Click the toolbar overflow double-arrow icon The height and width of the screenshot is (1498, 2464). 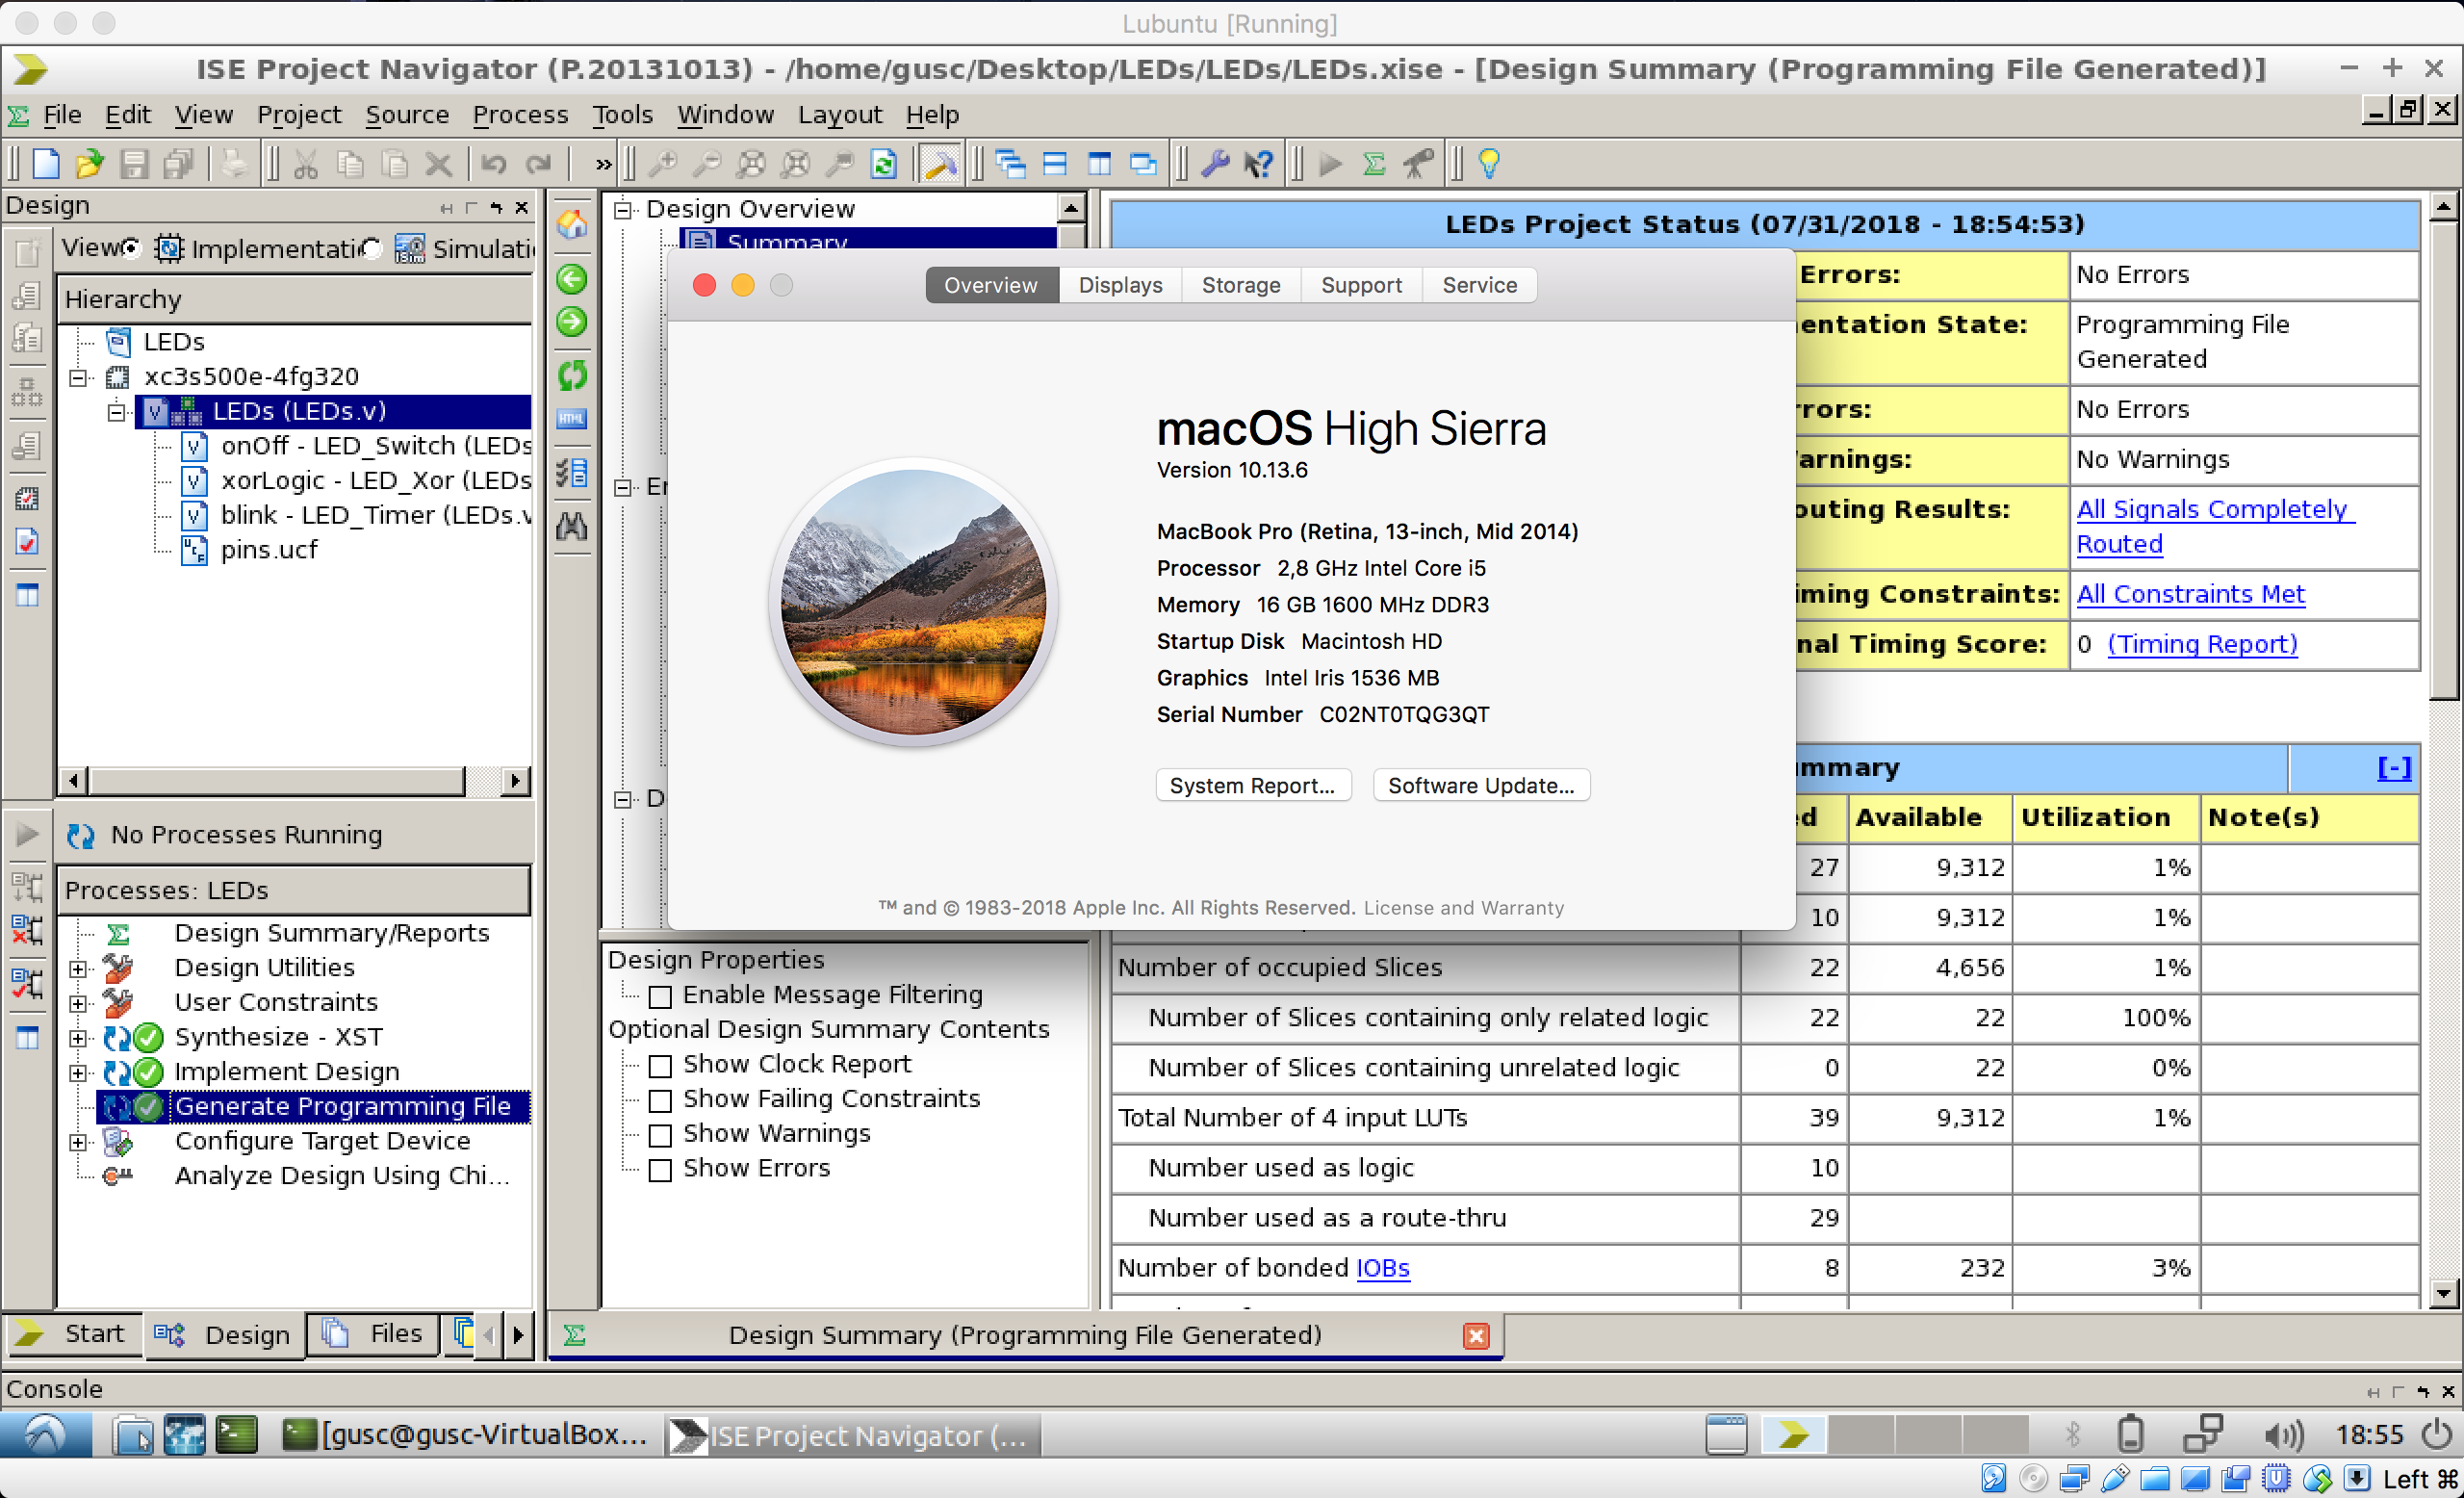(x=603, y=164)
